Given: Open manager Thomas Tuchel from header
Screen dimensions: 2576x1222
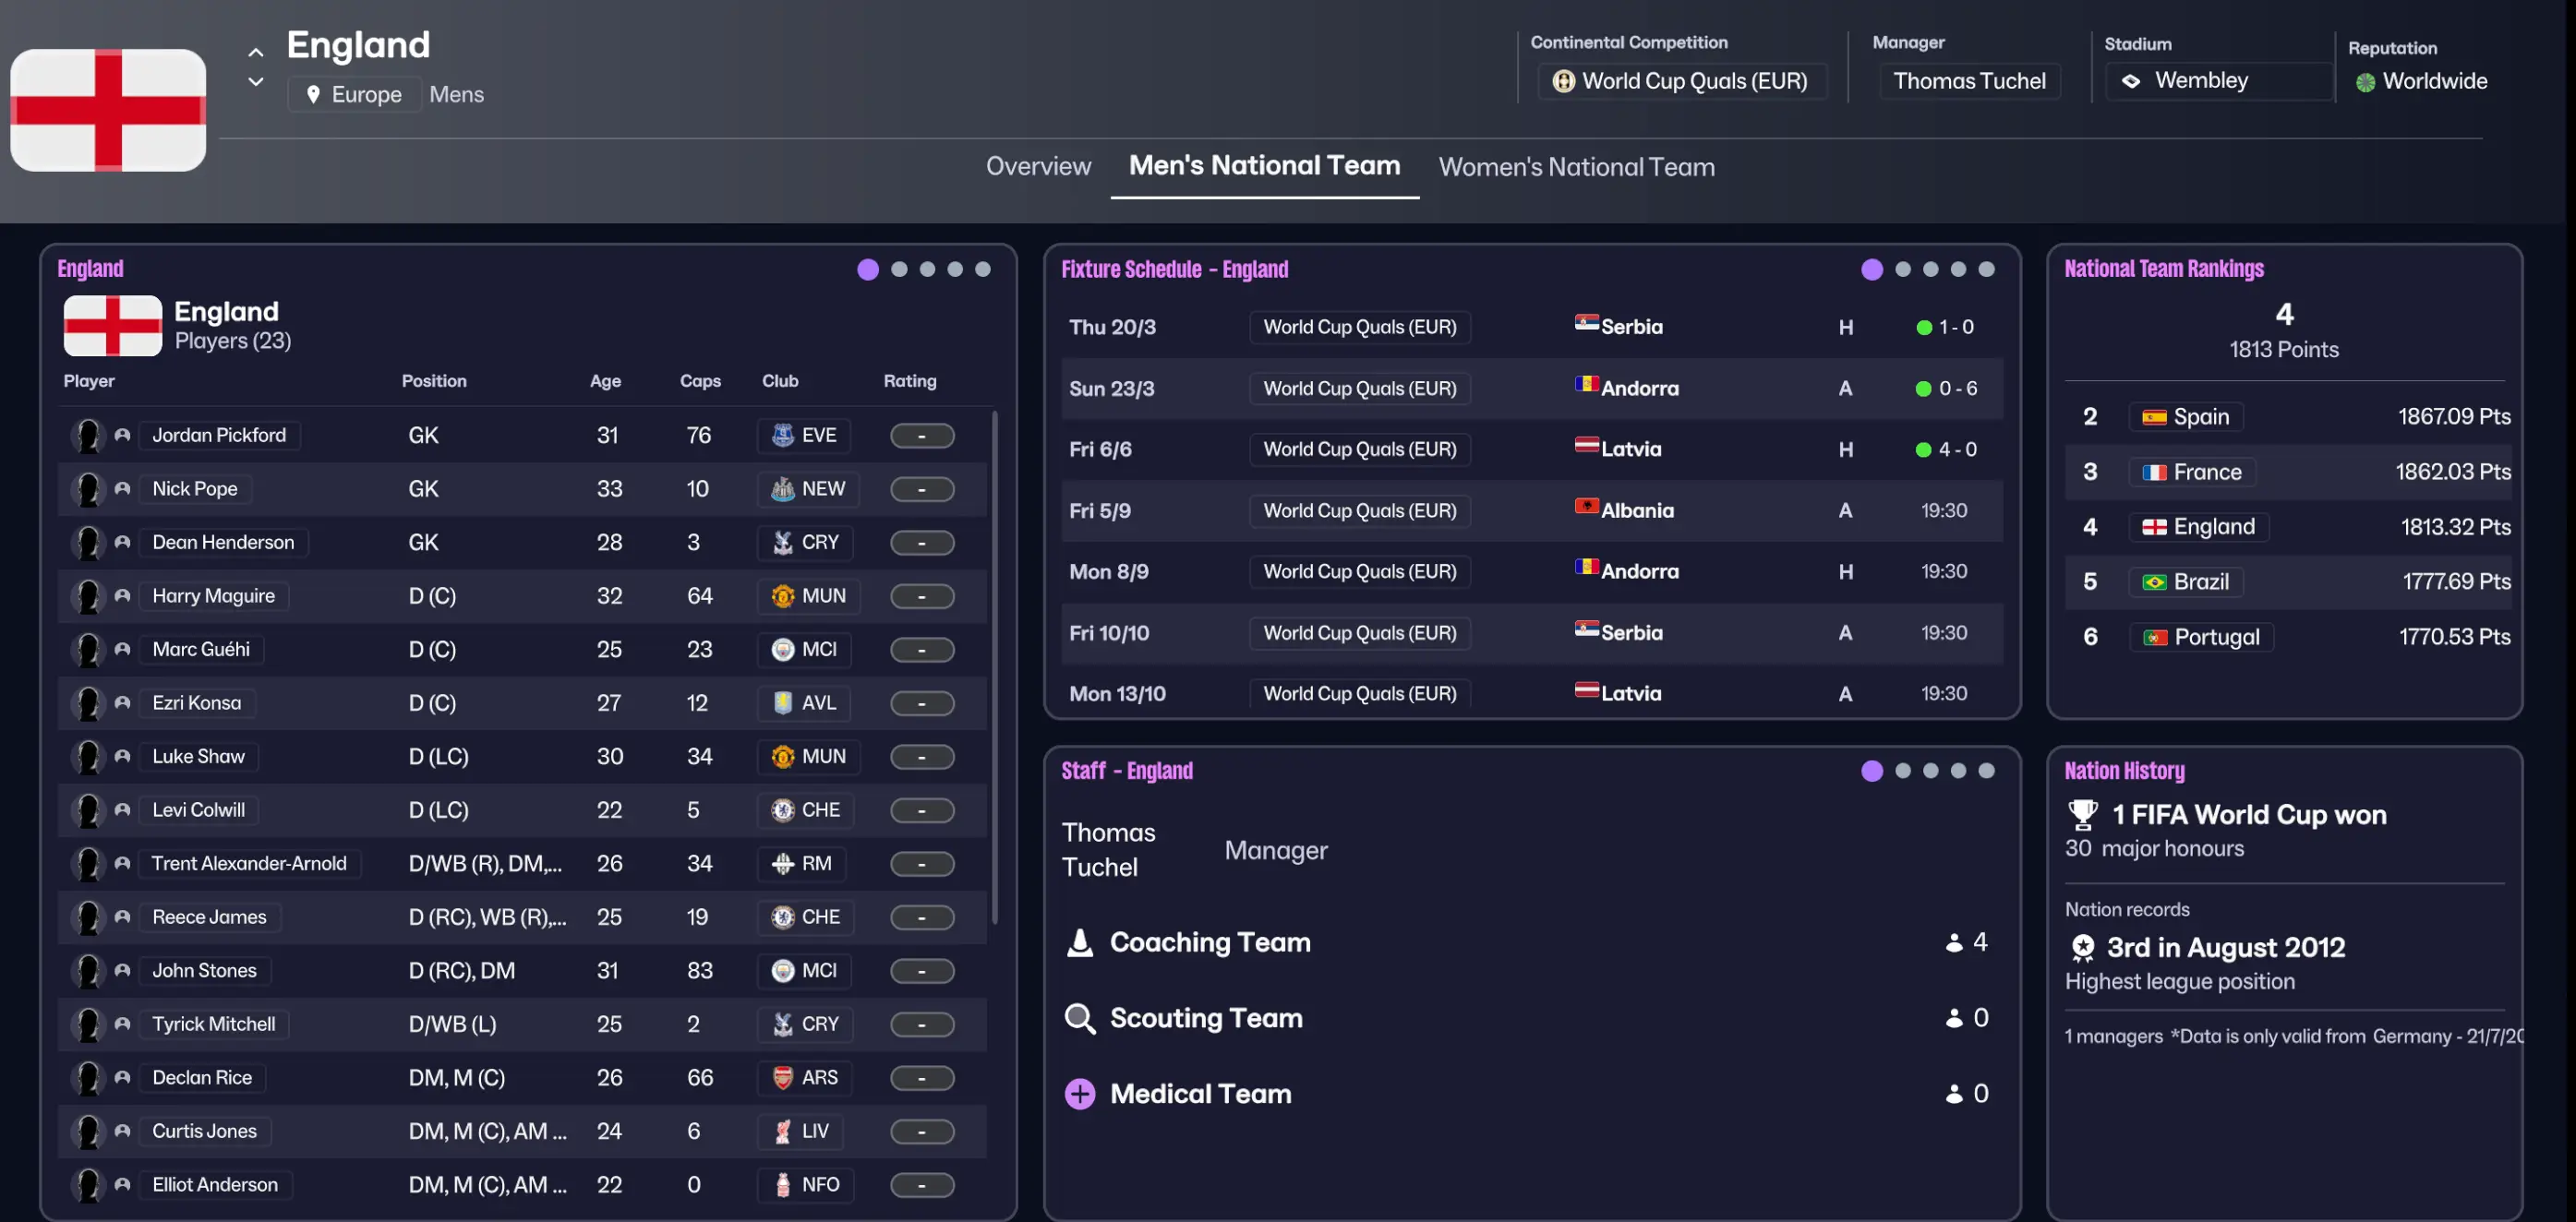Looking at the screenshot, I should (x=1969, y=81).
